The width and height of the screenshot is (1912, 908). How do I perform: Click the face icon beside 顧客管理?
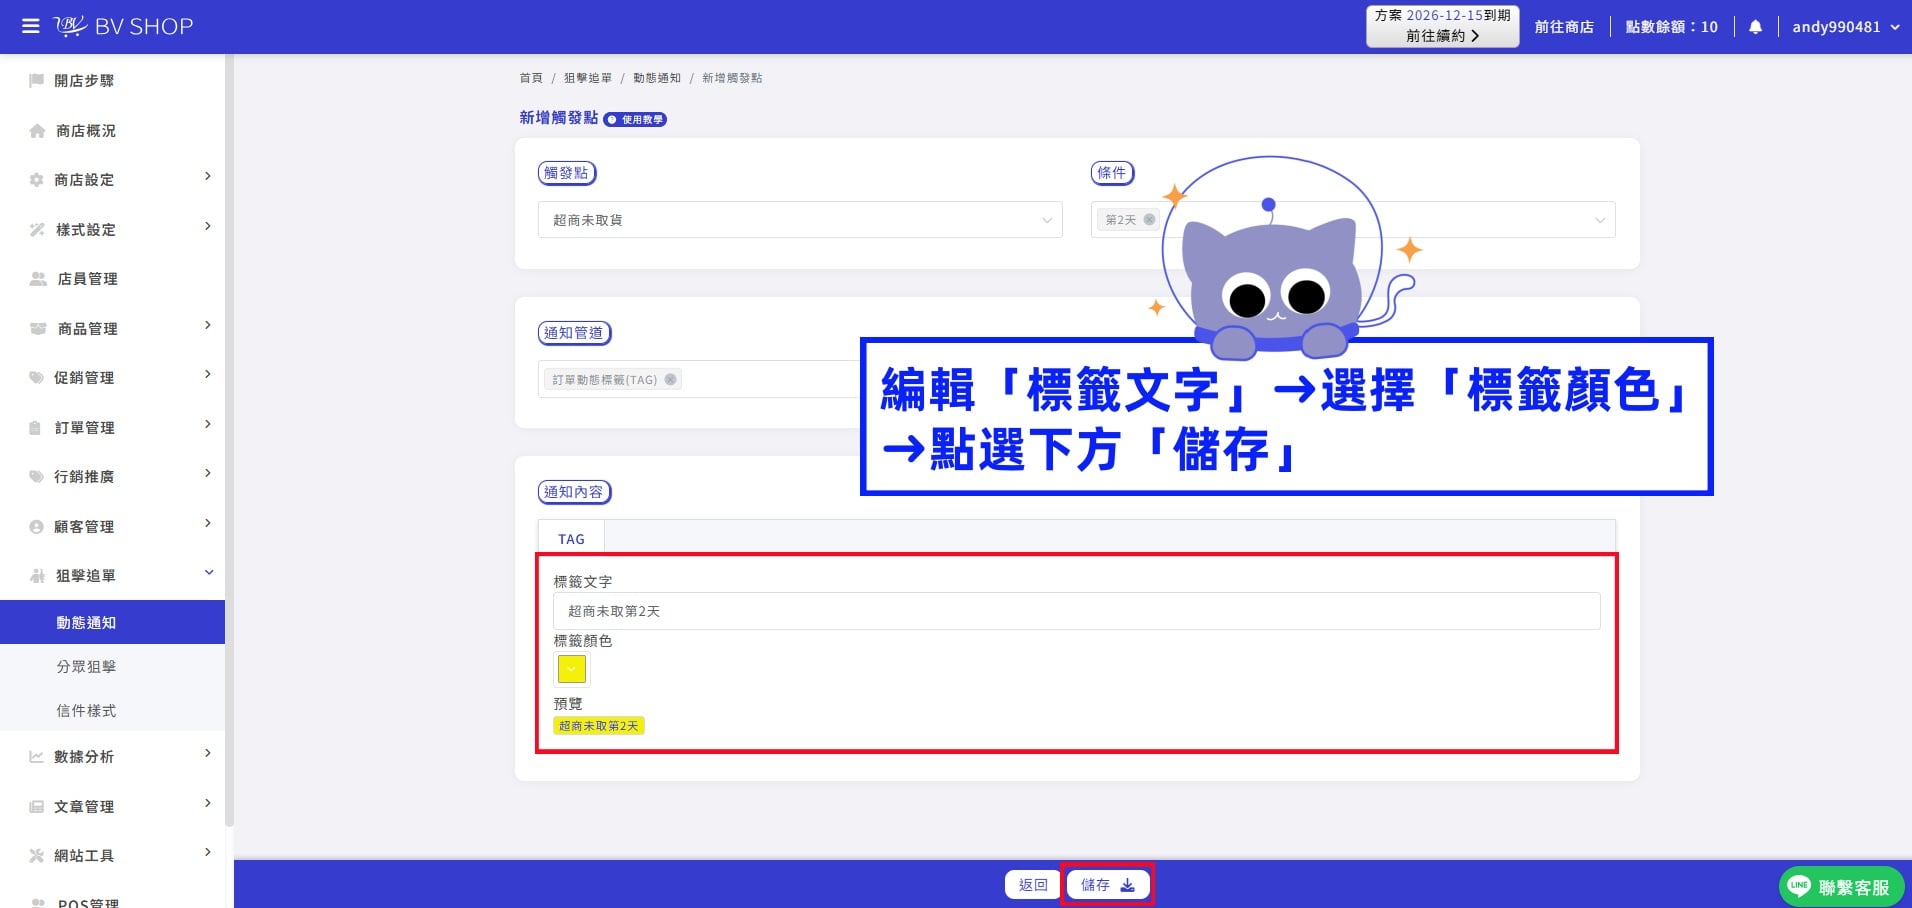point(37,527)
